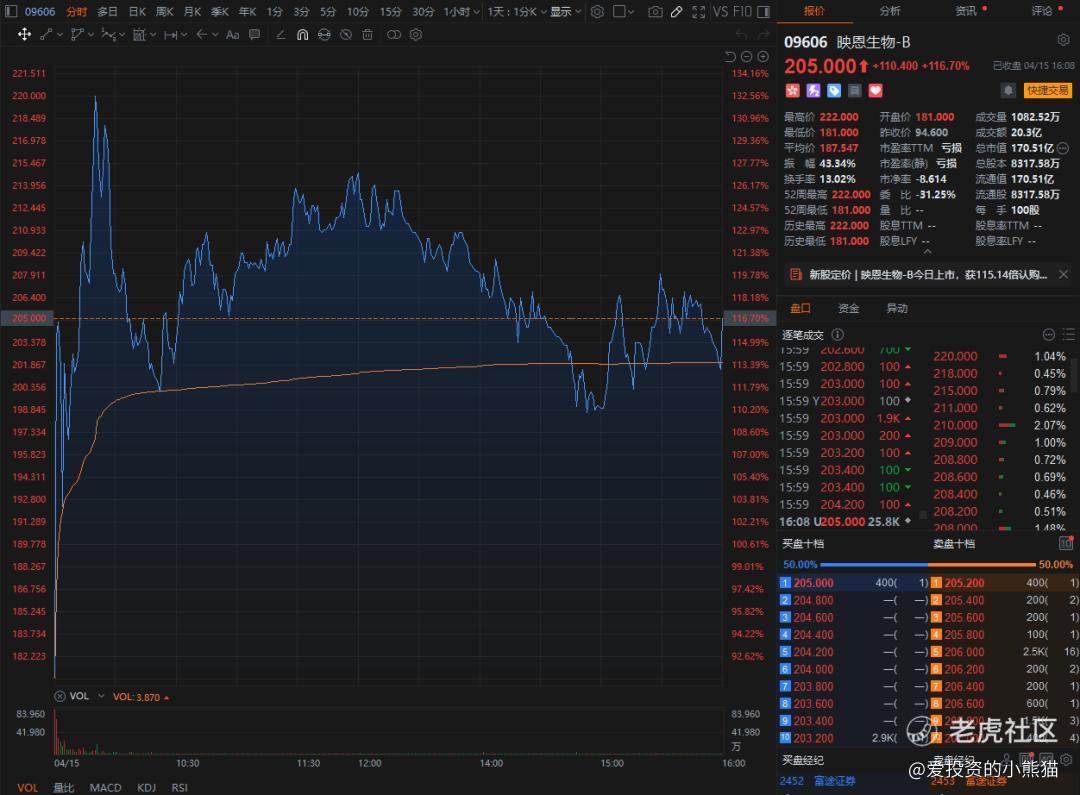Screen dimensions: 1080x795
Task: Select the 5分 interval
Action: [328, 12]
